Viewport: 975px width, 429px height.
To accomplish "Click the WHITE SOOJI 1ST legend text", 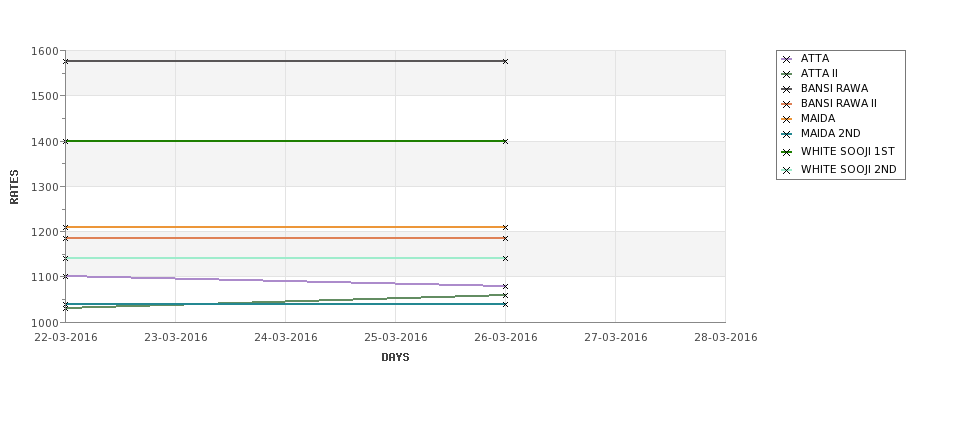I will click(847, 152).
